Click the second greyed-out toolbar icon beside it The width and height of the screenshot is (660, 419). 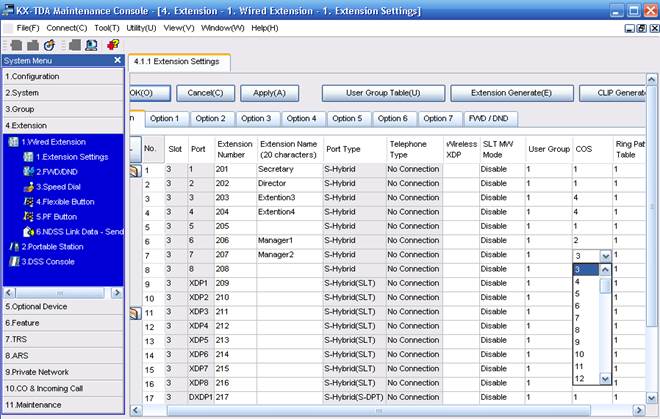pyautogui.click(x=33, y=45)
